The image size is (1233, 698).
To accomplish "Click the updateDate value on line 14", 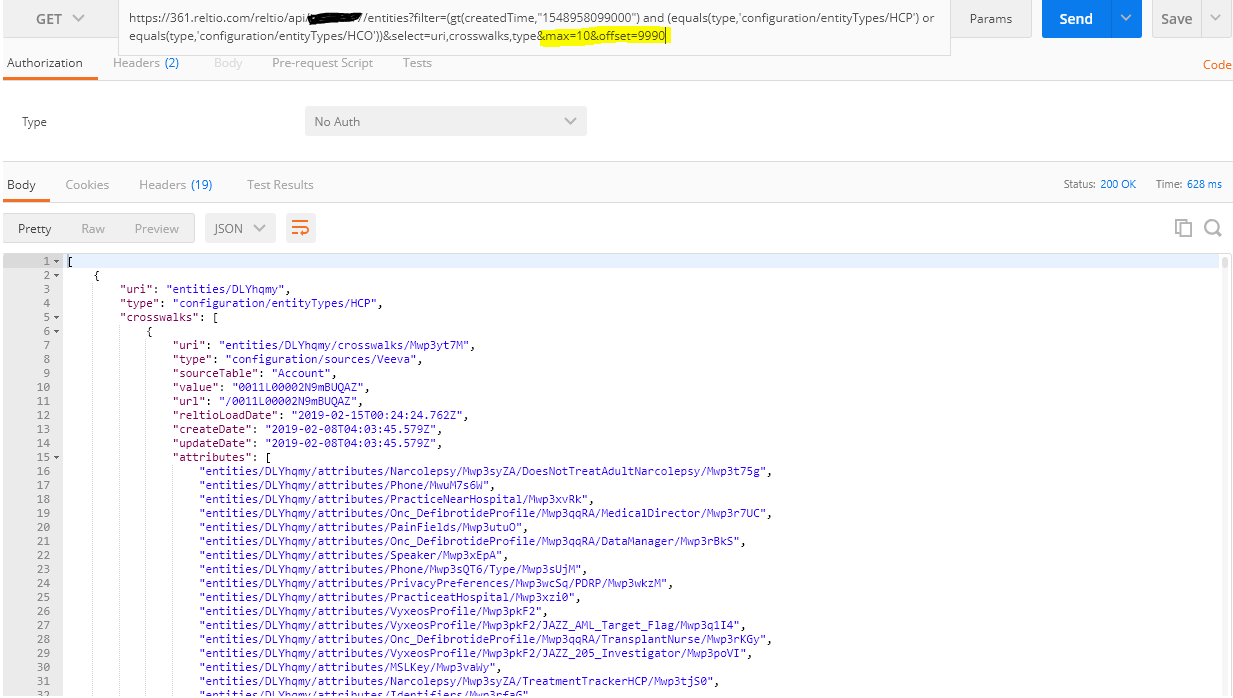I will coord(352,443).
